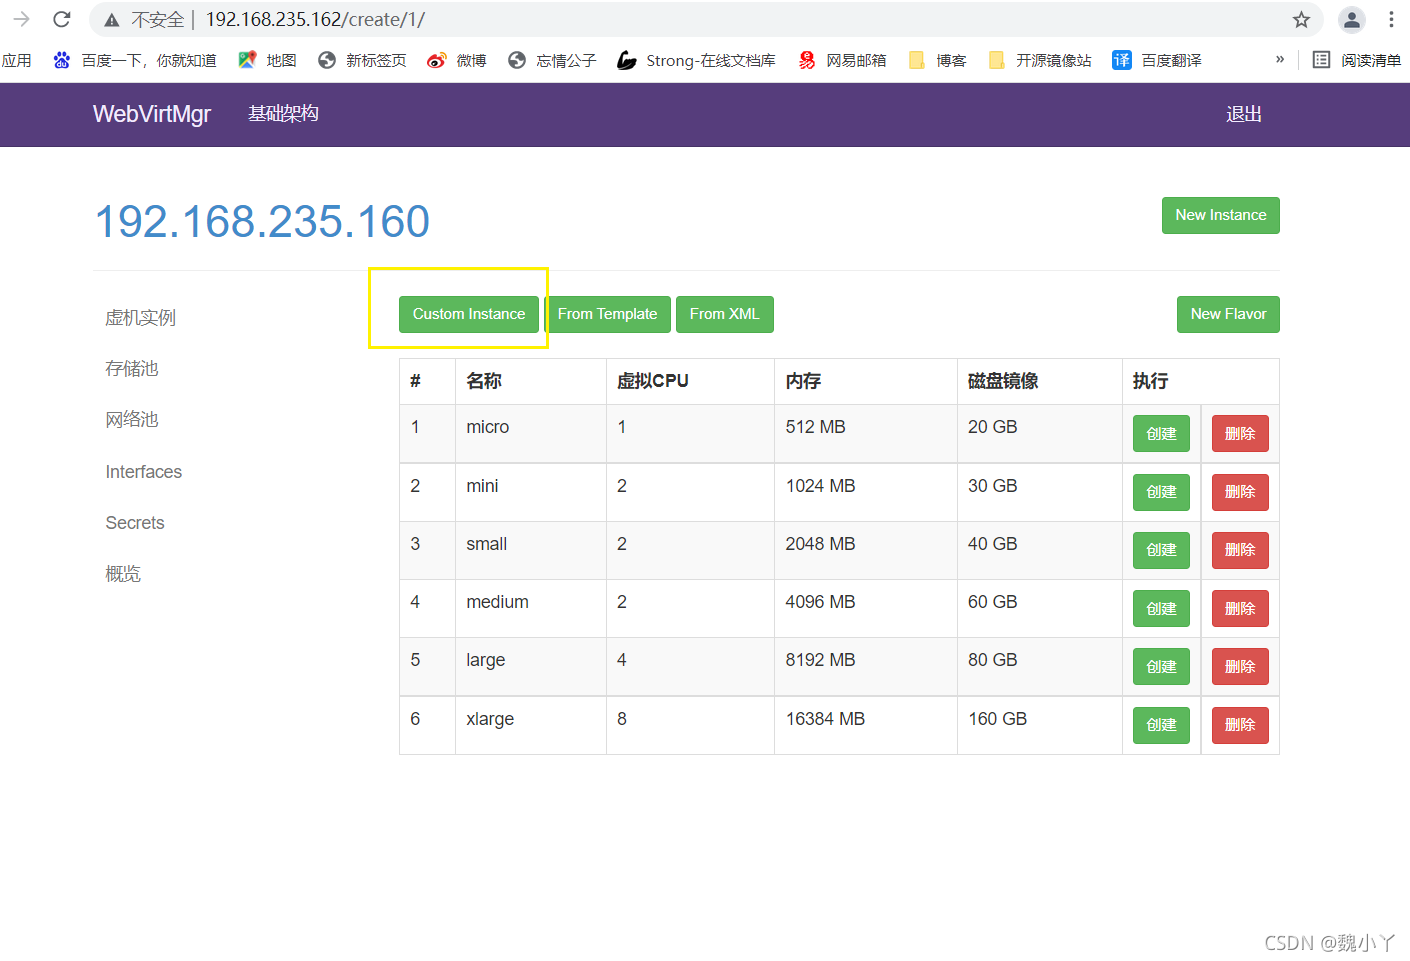Viewport: 1410px width, 961px height.
Task: Click the New Instance button
Action: click(x=1220, y=215)
